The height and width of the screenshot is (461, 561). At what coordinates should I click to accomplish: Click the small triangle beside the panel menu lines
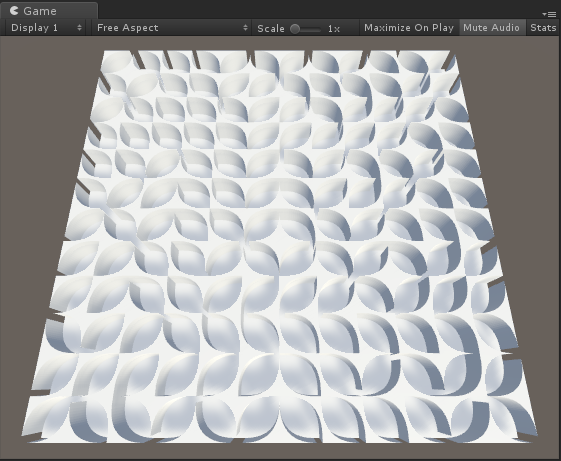pyautogui.click(x=544, y=14)
